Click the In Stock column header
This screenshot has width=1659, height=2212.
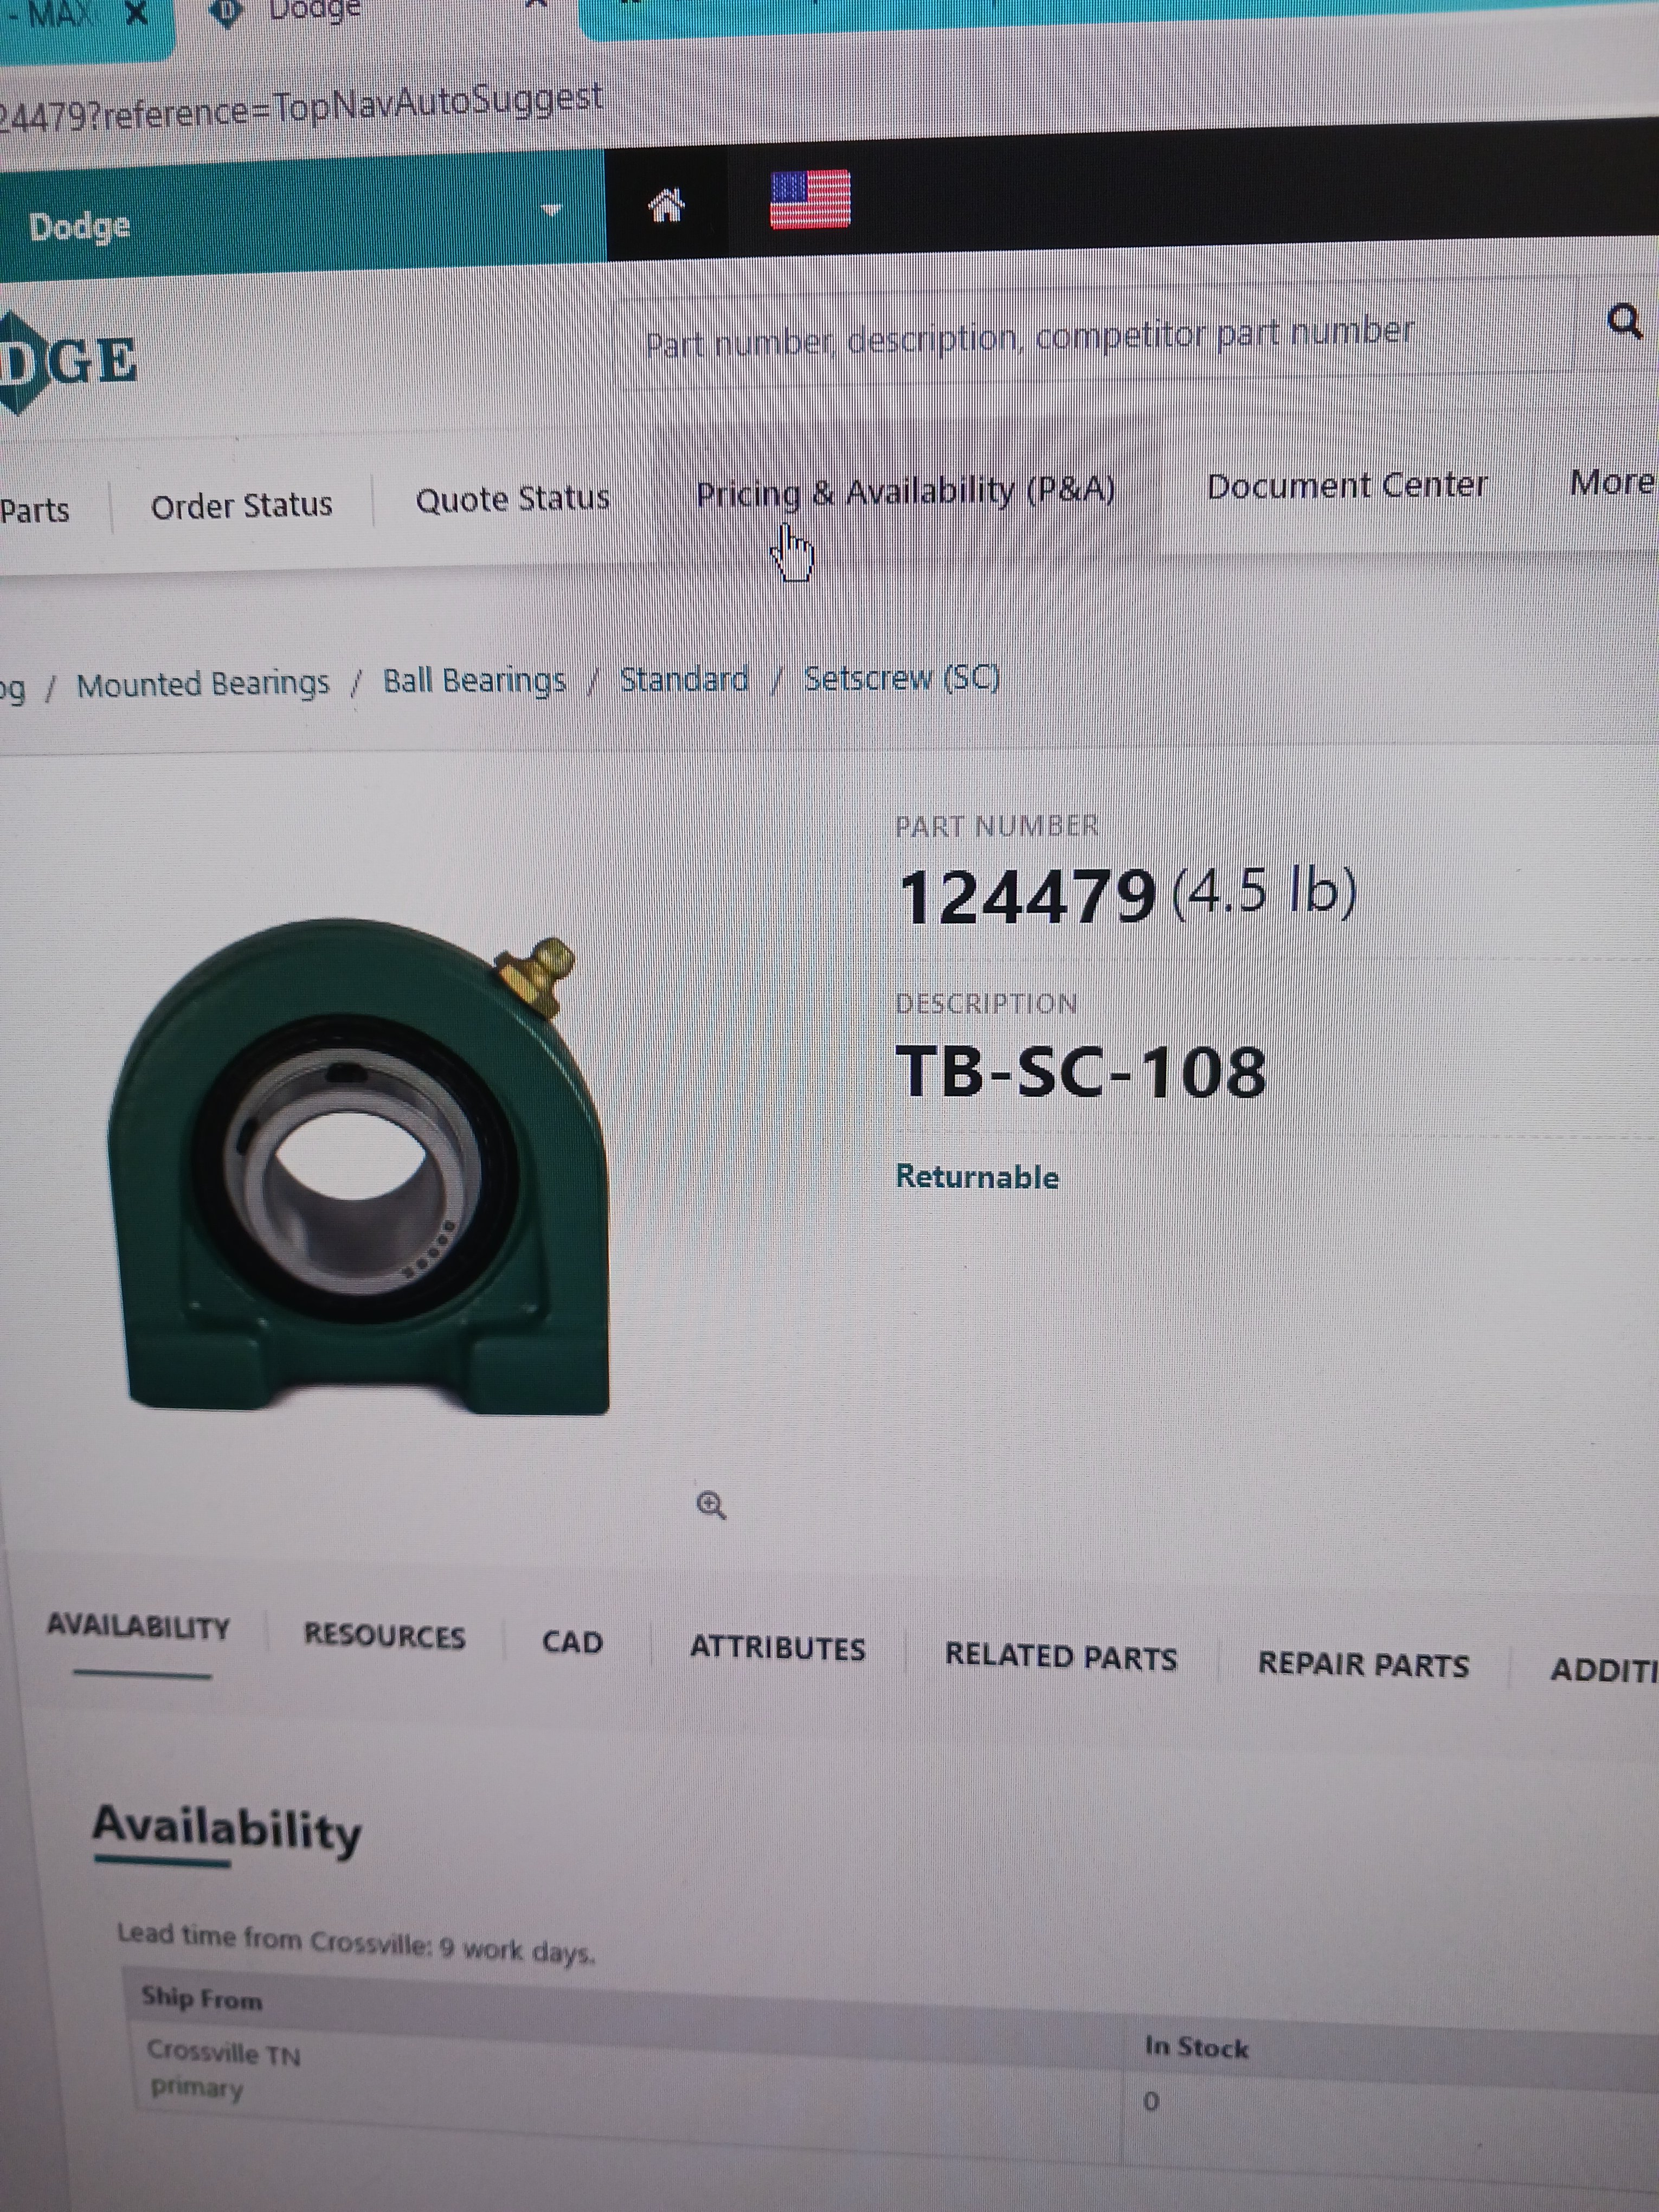tap(1196, 2047)
